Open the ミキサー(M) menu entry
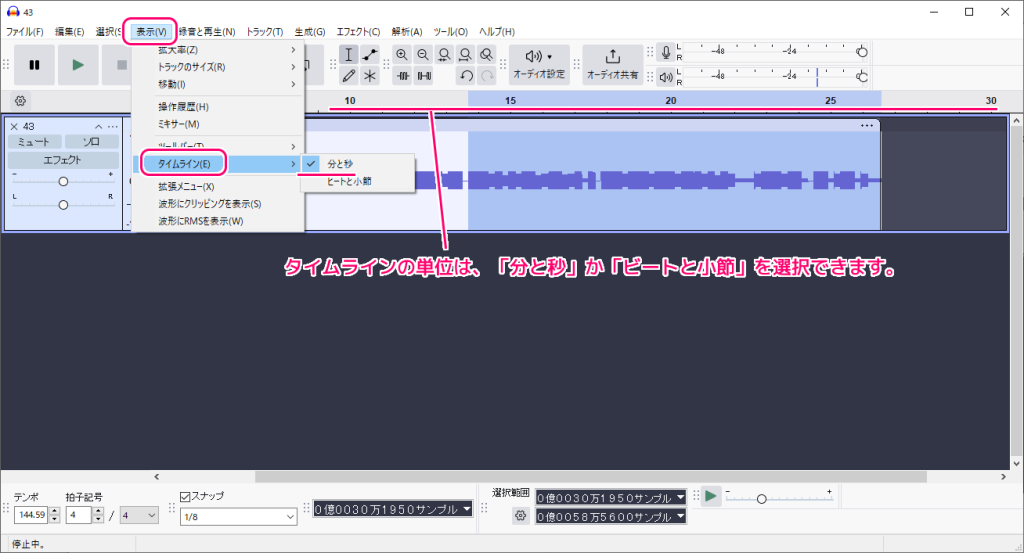This screenshot has height=553, width=1024. pyautogui.click(x=179, y=124)
